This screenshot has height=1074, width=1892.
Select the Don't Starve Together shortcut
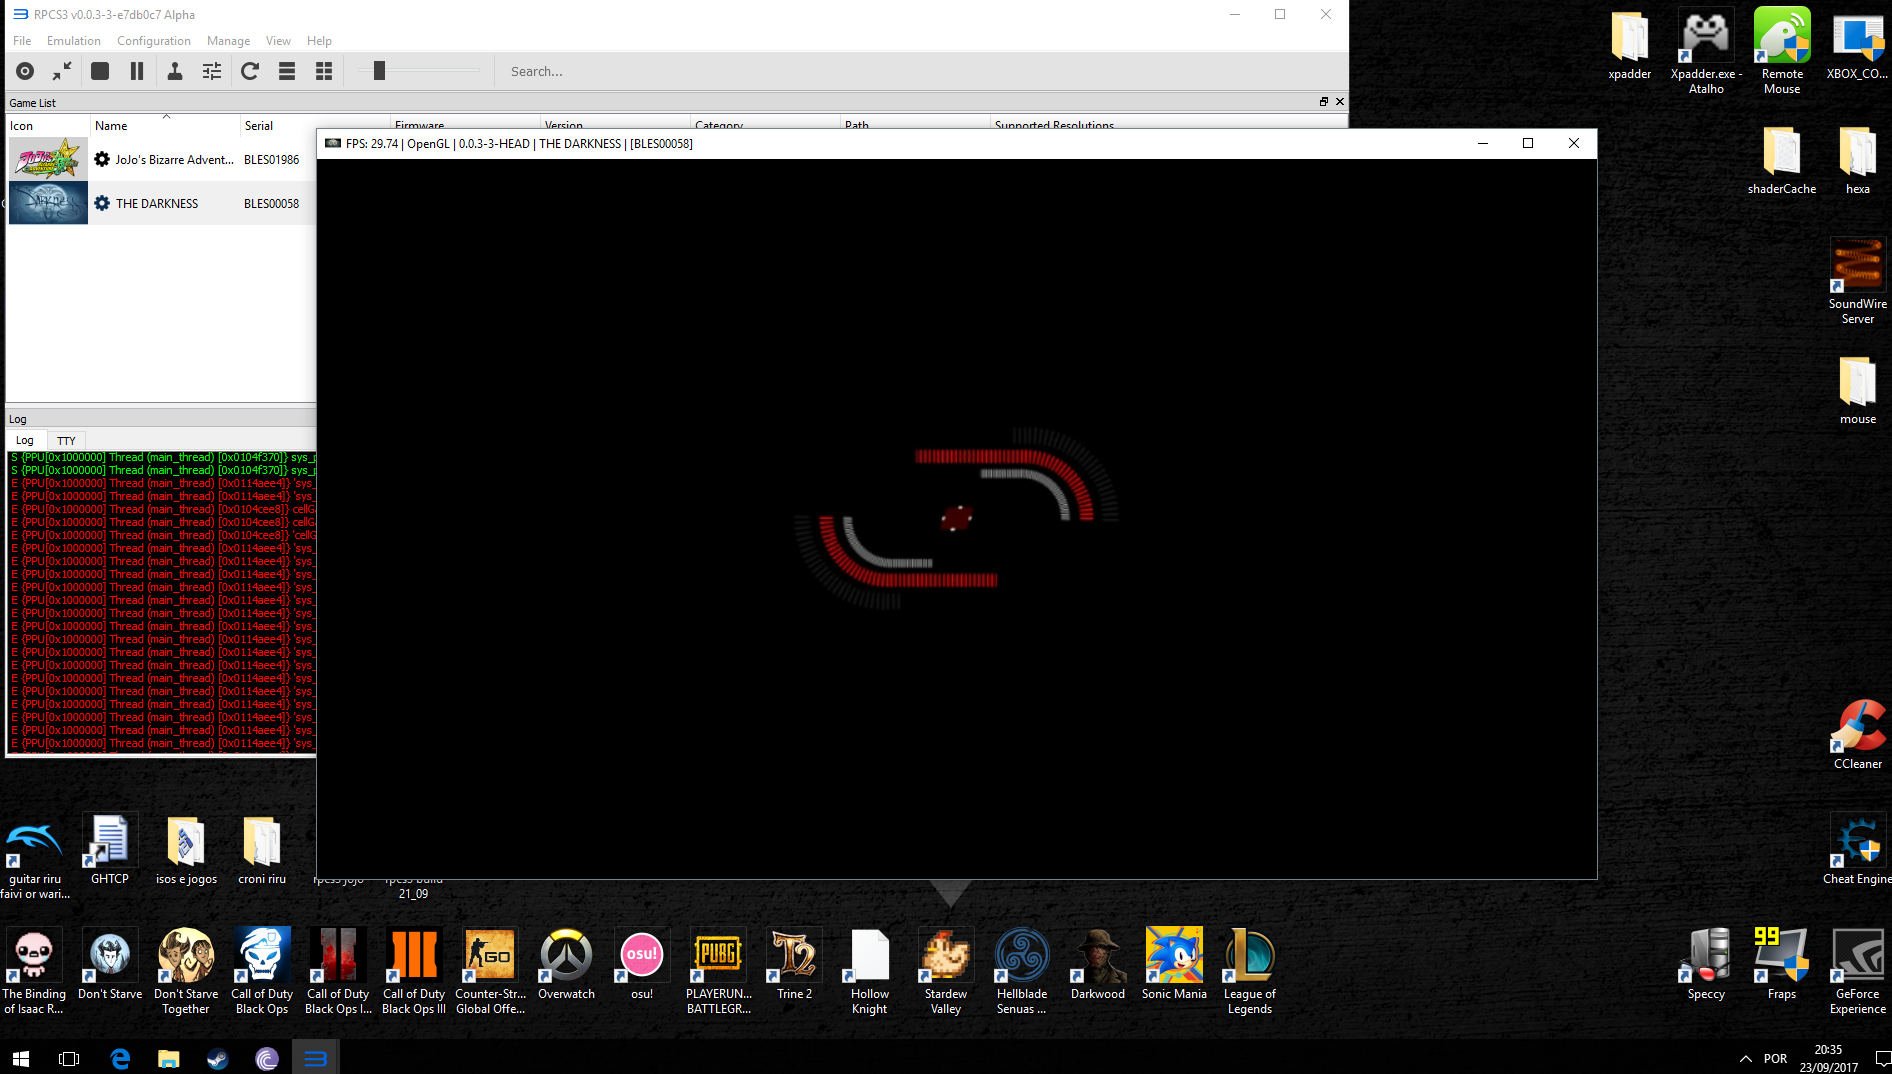pyautogui.click(x=186, y=971)
